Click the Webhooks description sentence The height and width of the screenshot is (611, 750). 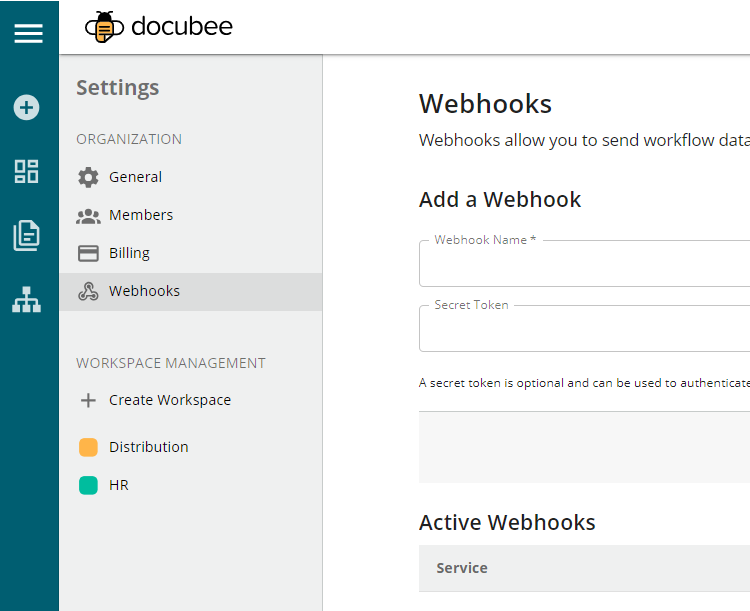(x=585, y=141)
